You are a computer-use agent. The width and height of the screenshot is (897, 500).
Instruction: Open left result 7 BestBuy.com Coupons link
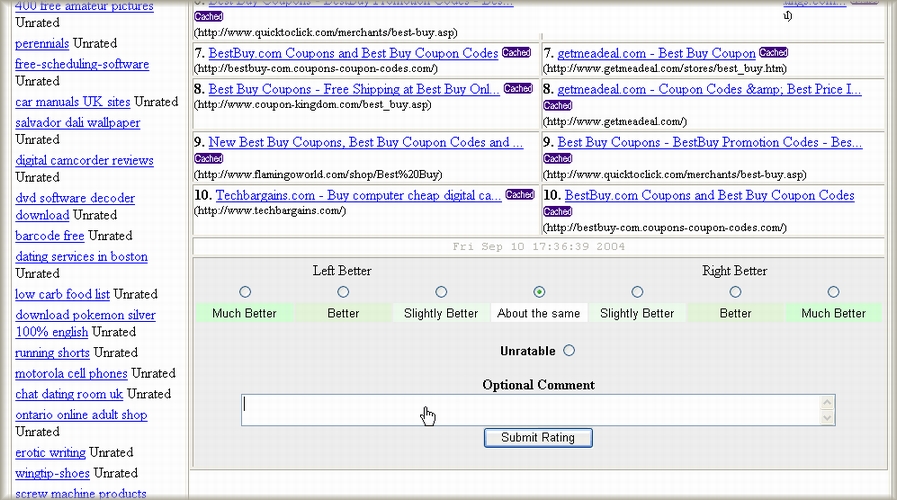pyautogui.click(x=353, y=53)
